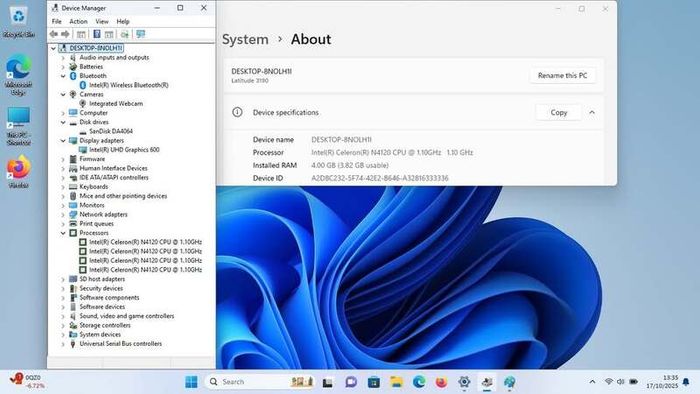Expand Audio inputs and outputs node
Image resolution: width=700 pixels, height=394 pixels.
tap(63, 58)
